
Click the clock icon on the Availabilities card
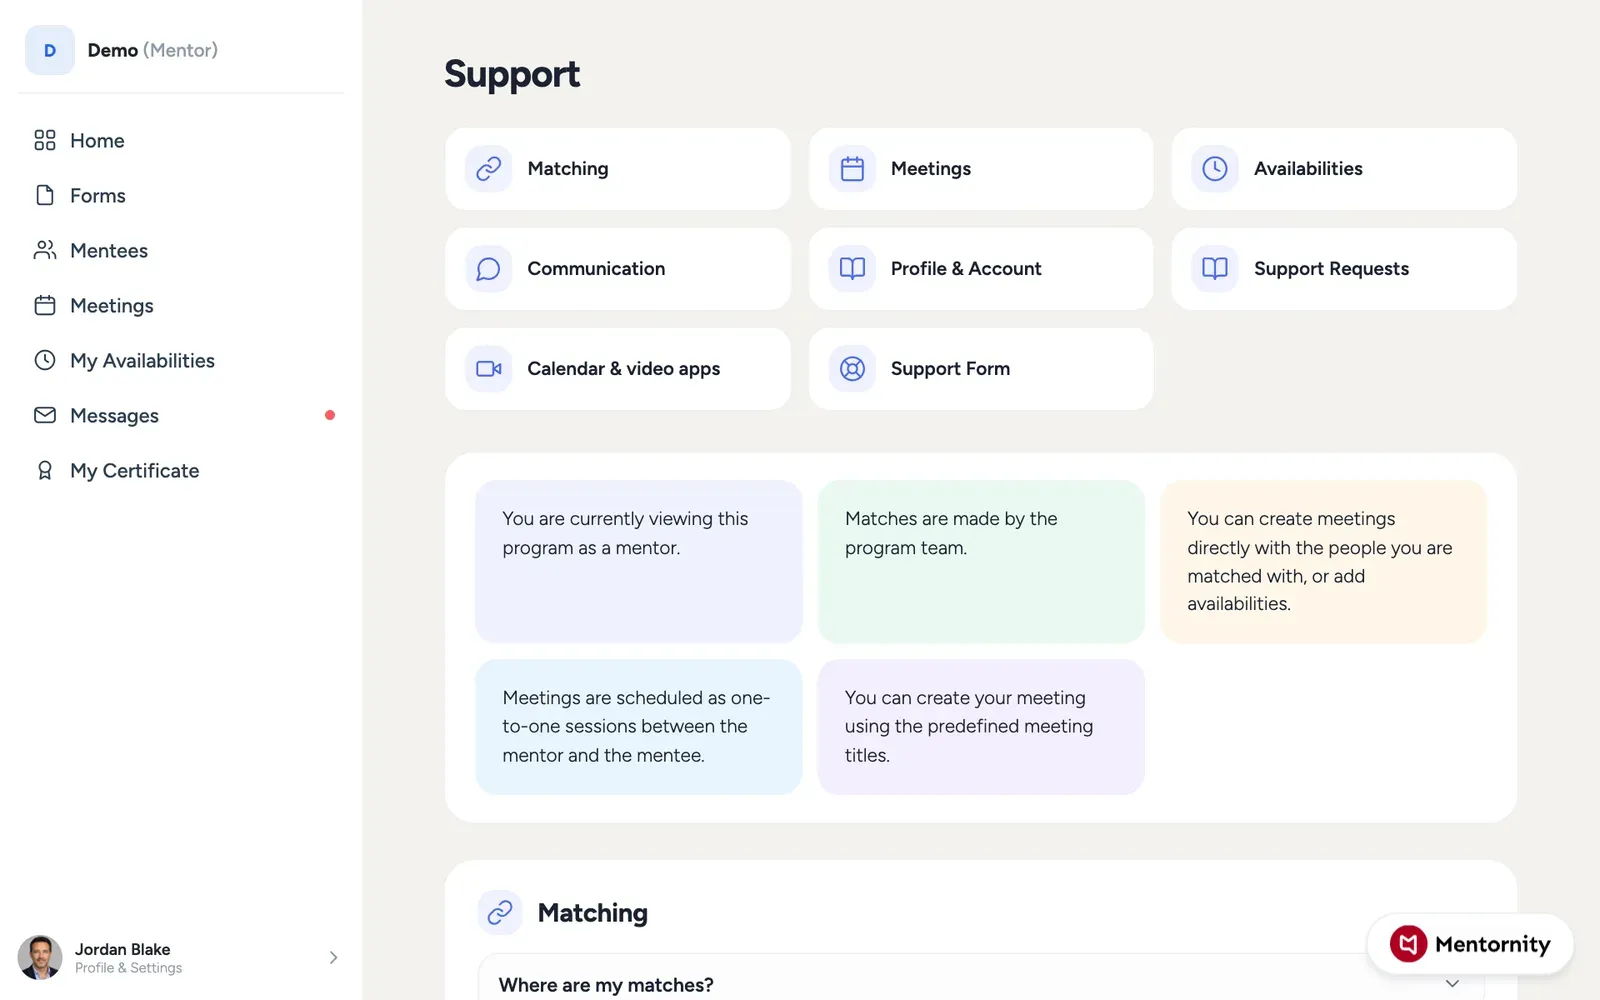pos(1215,169)
